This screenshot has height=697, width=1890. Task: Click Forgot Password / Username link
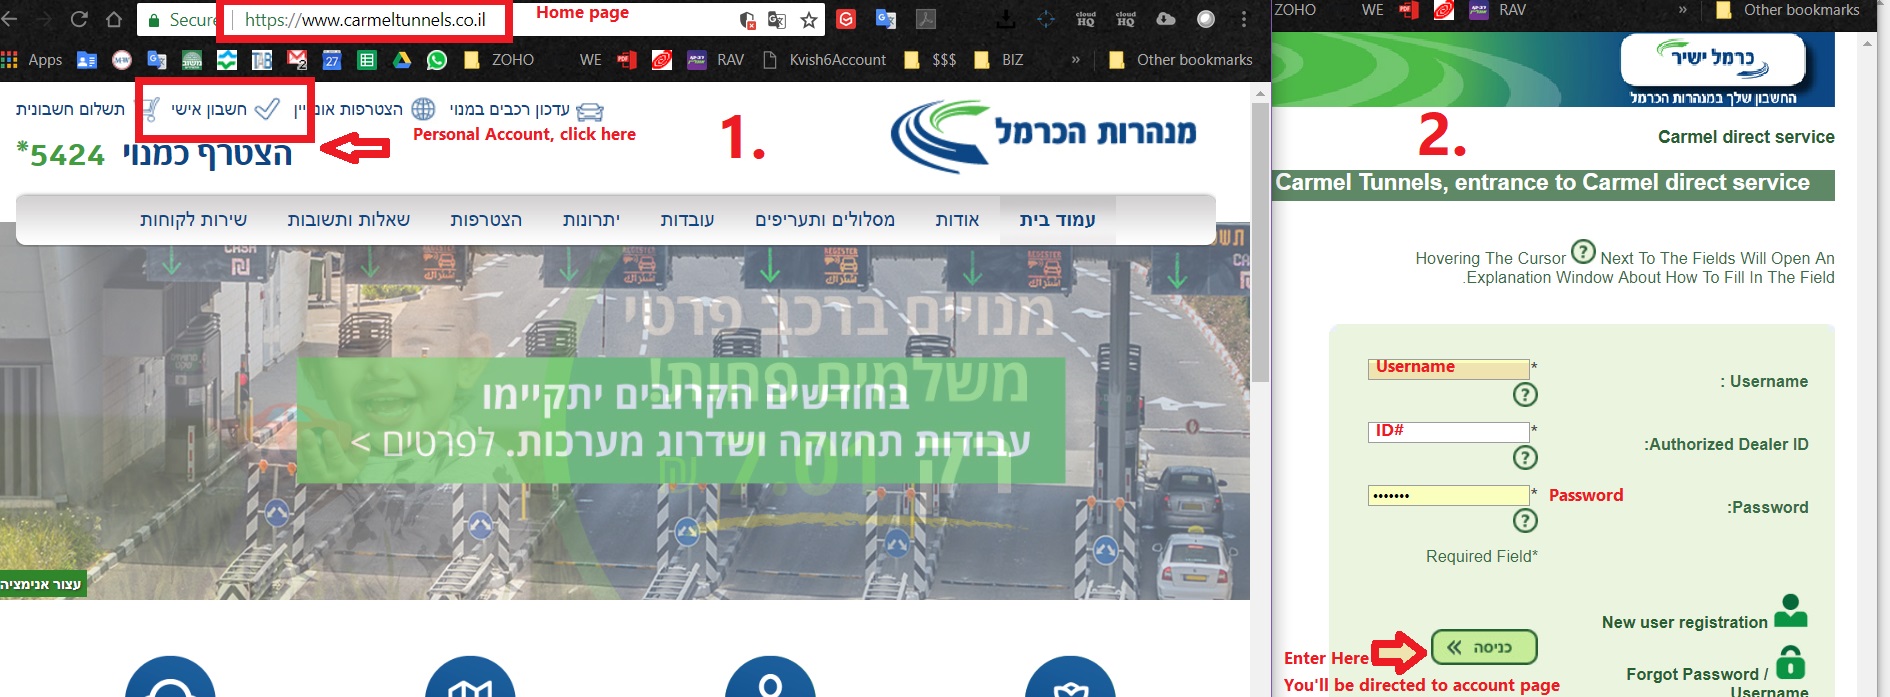coord(1718,683)
